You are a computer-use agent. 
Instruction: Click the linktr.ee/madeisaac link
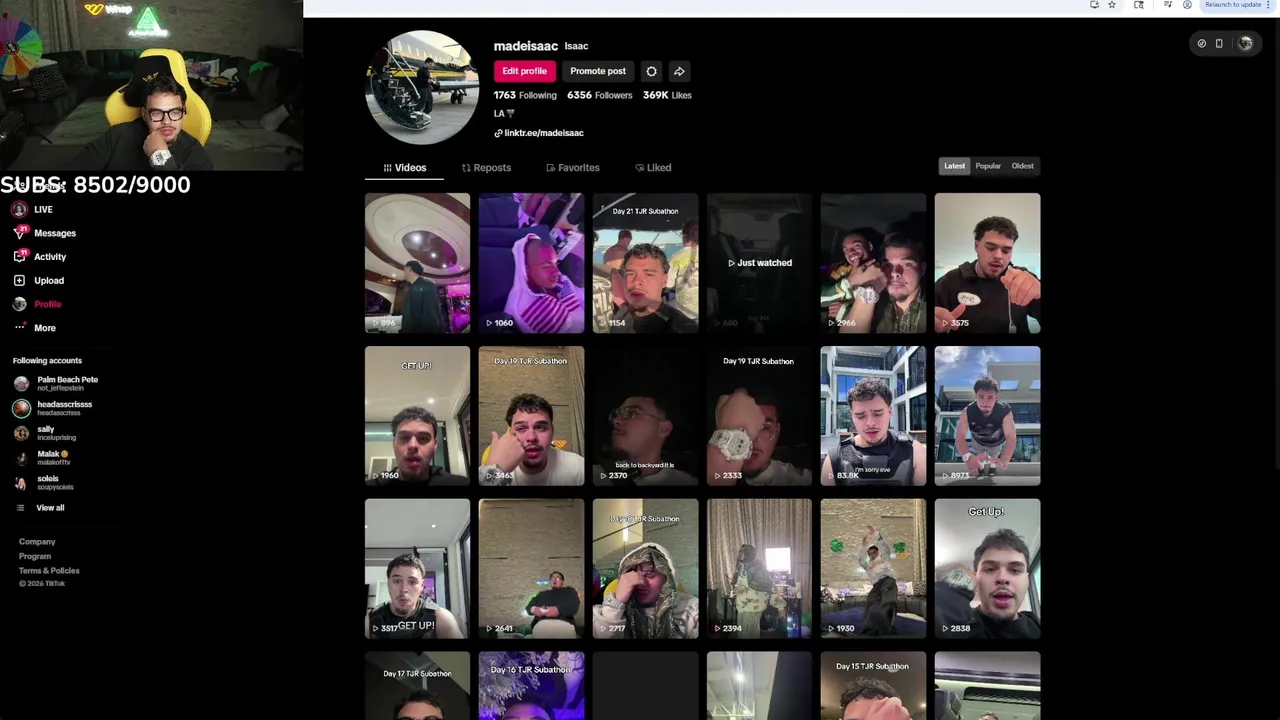pyautogui.click(x=538, y=133)
